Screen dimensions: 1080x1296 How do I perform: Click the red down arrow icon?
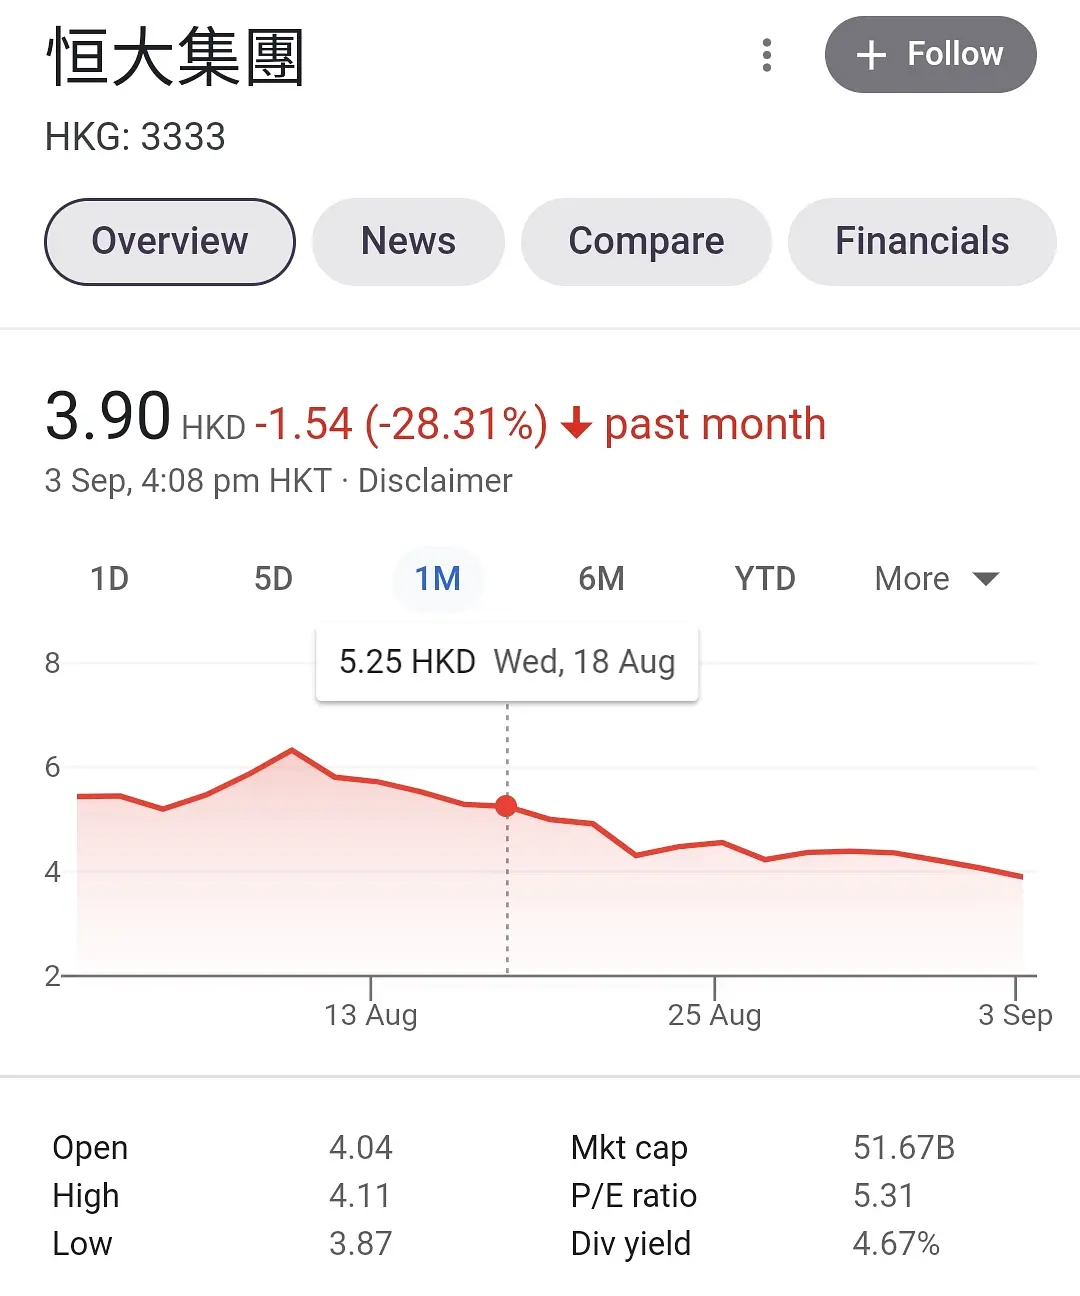tap(576, 424)
